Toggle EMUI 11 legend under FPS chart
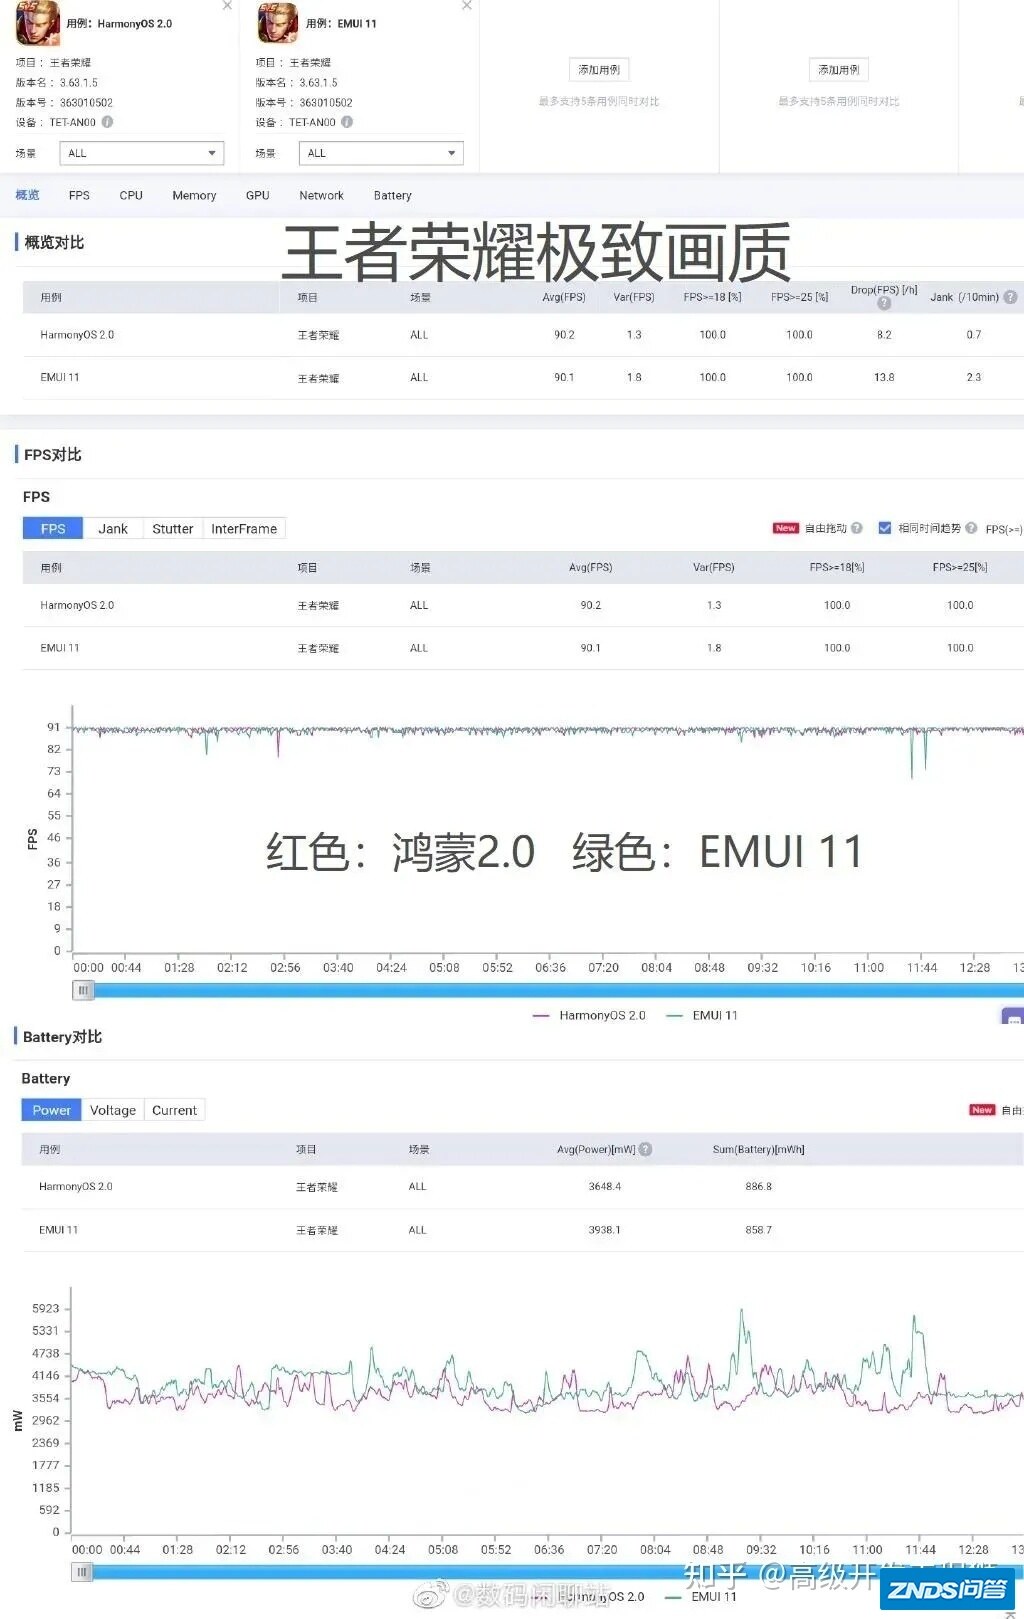 pyautogui.click(x=702, y=1015)
